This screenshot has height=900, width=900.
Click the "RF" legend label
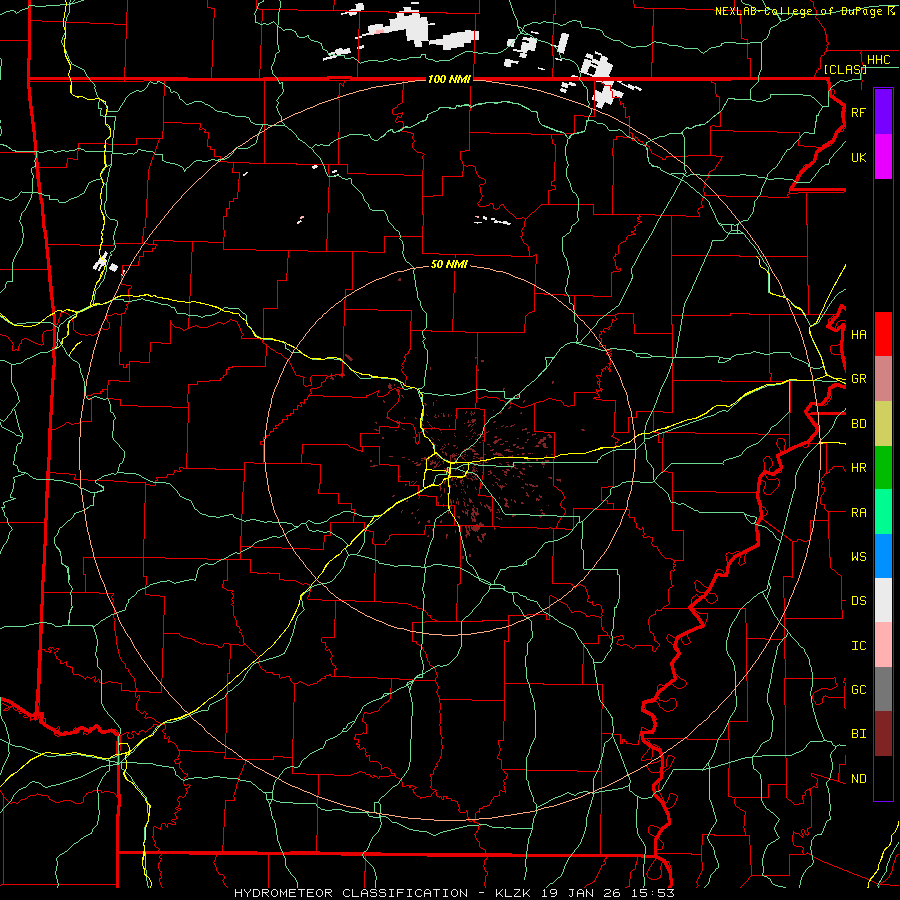coord(859,112)
